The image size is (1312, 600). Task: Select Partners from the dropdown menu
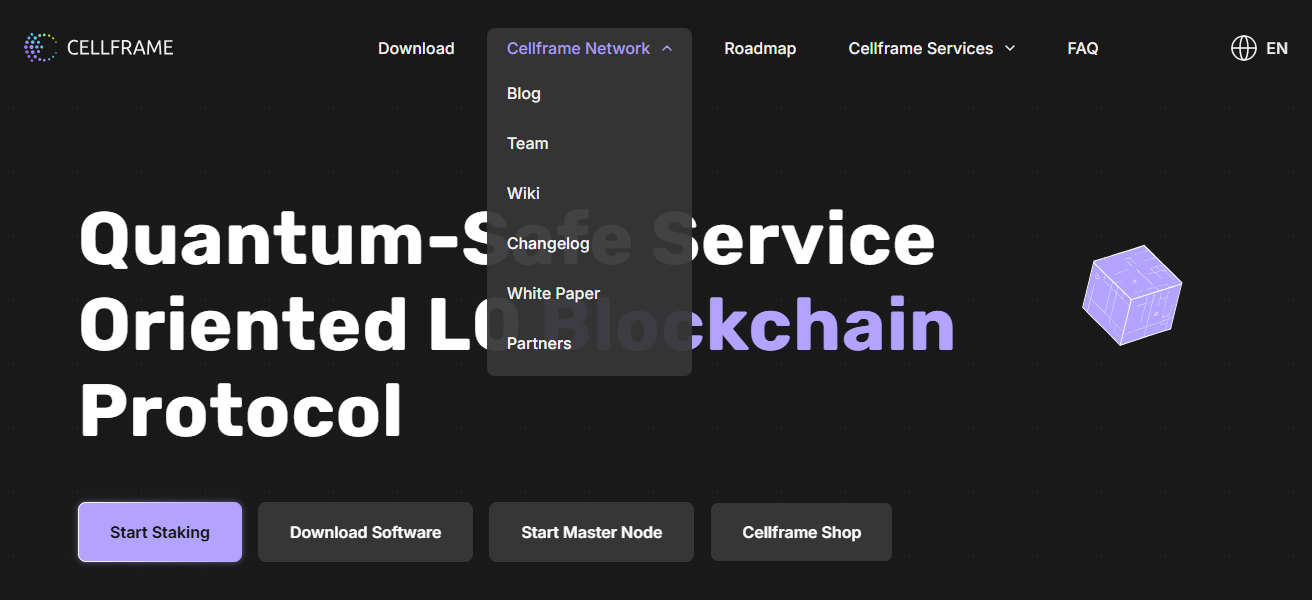point(539,343)
